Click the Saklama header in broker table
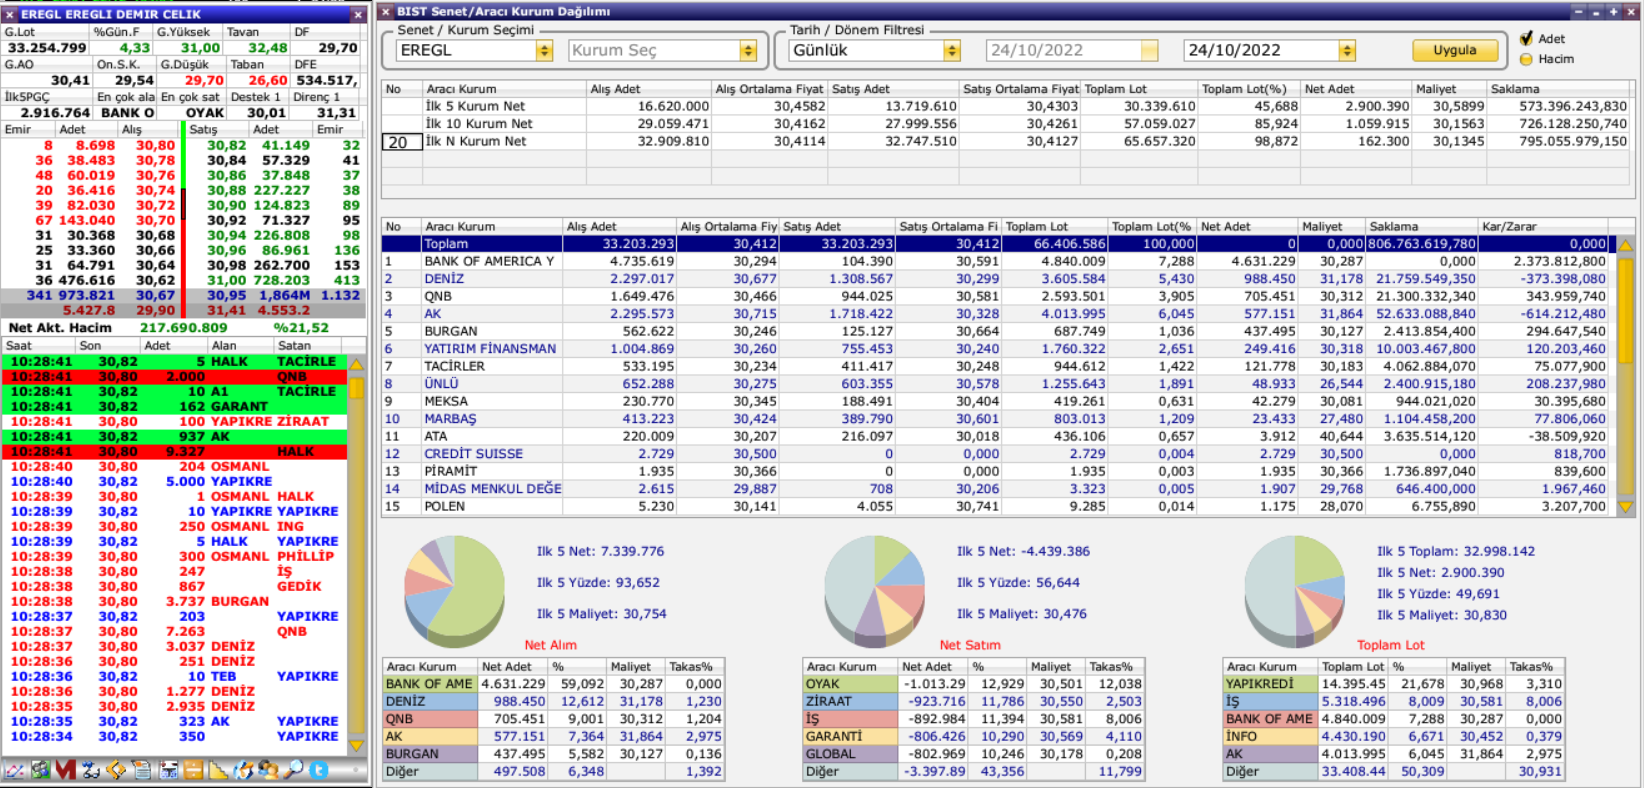Screen dimensions: 1644x788 click(x=1423, y=227)
